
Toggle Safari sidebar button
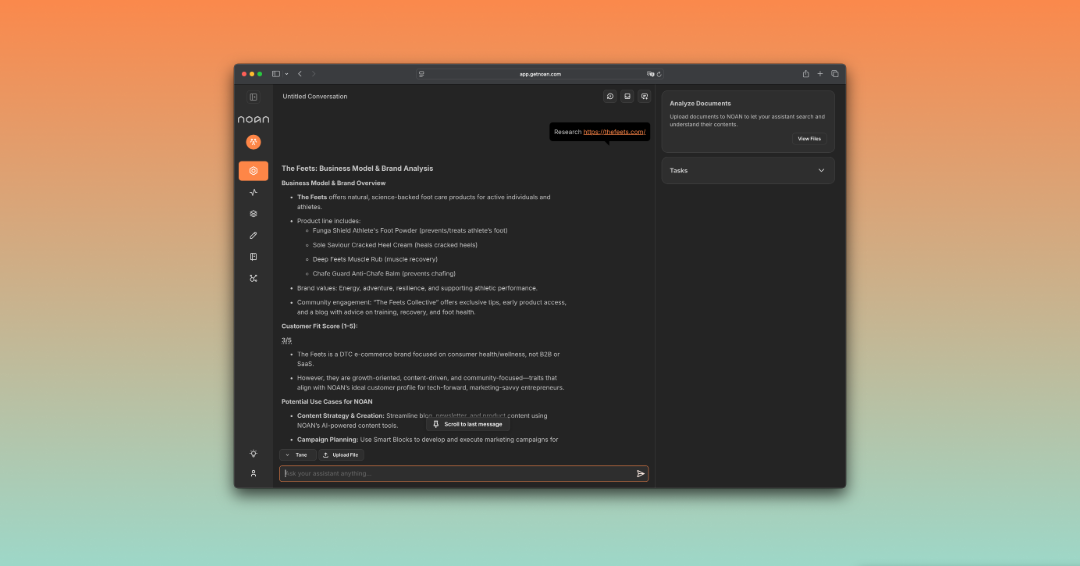pyautogui.click(x=276, y=74)
